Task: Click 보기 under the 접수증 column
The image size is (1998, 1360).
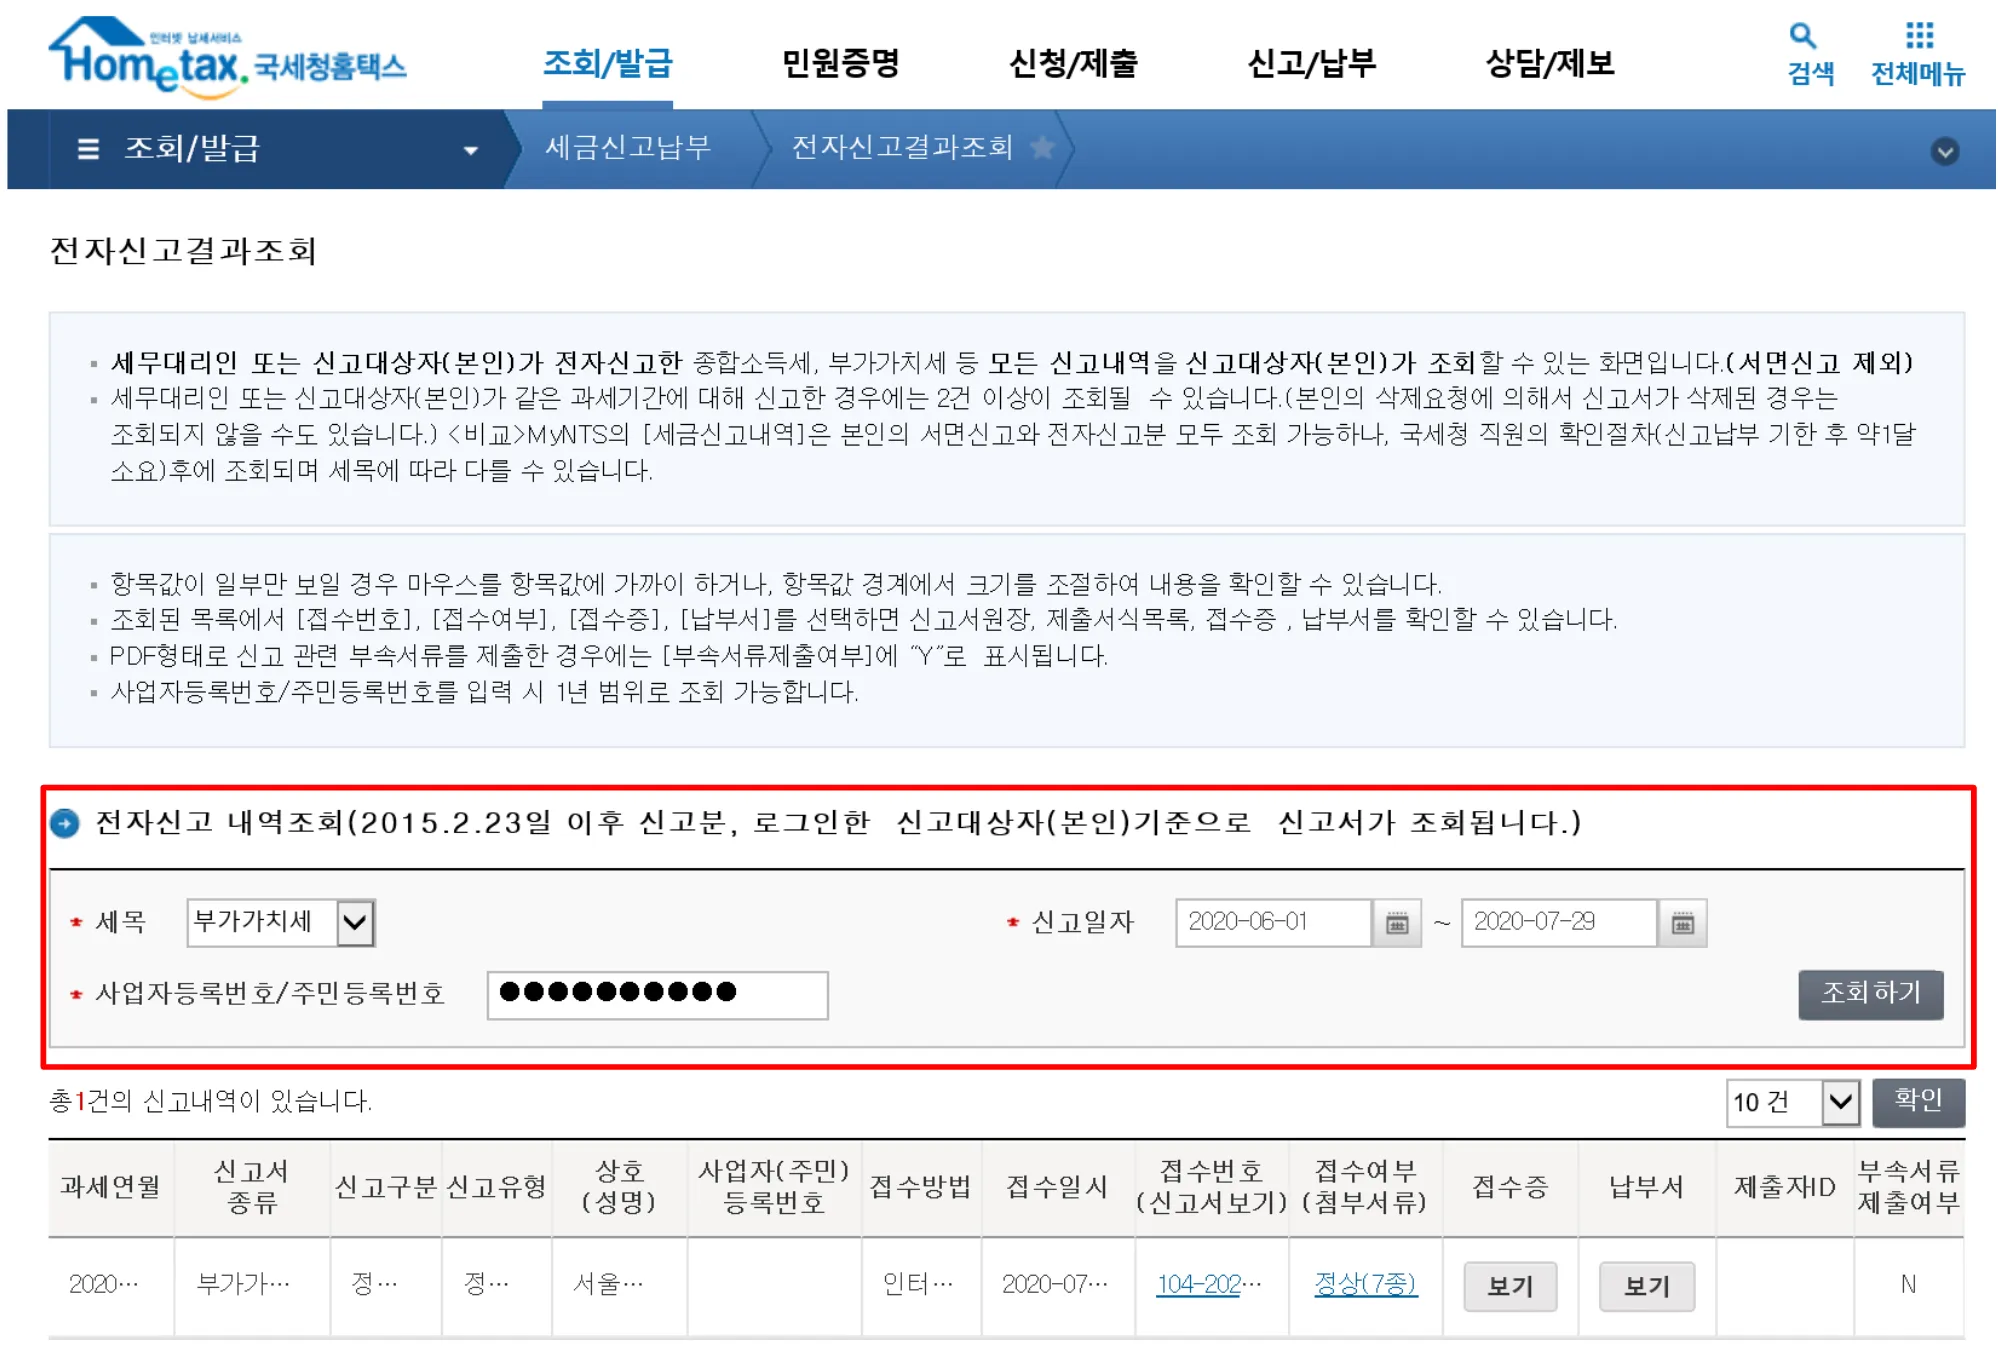Action: pyautogui.click(x=1510, y=1286)
